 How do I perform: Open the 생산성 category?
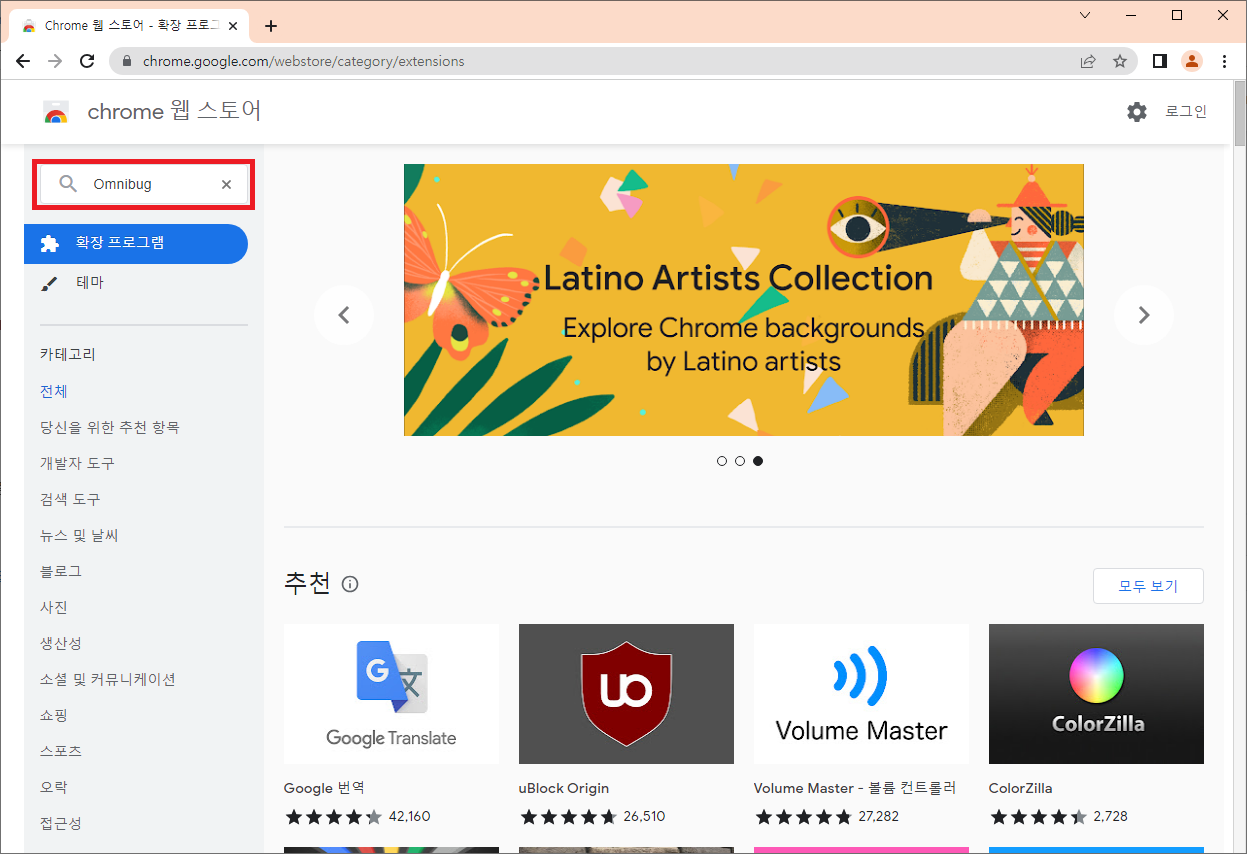coord(61,643)
